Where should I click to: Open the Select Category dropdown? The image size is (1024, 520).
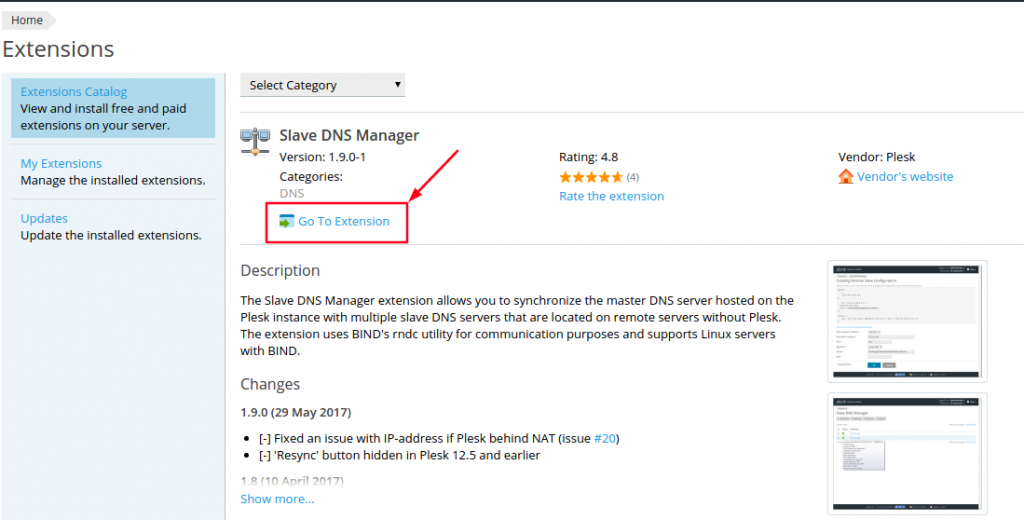[x=323, y=85]
